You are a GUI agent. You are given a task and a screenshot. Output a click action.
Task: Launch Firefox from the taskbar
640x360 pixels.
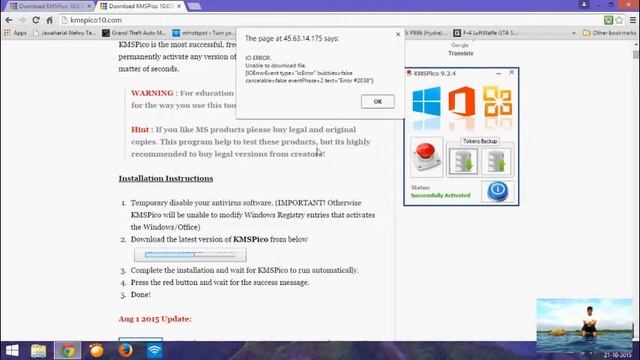pos(126,351)
